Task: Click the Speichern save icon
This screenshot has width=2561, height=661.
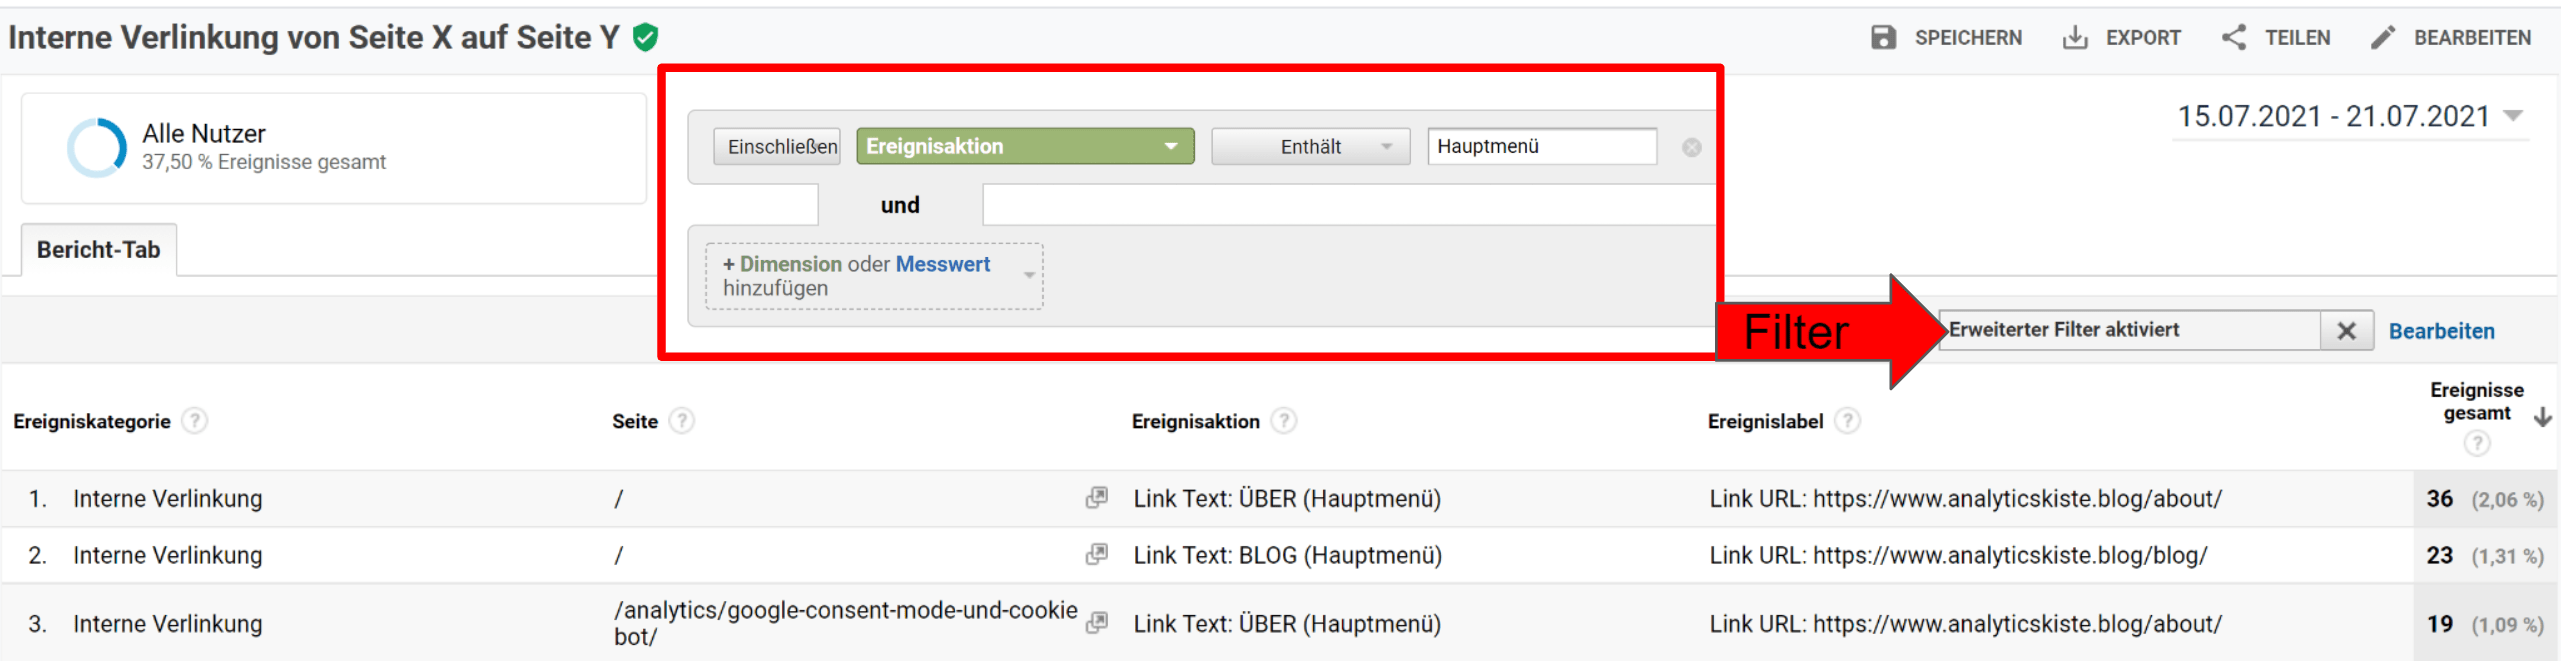Action: click(1883, 38)
